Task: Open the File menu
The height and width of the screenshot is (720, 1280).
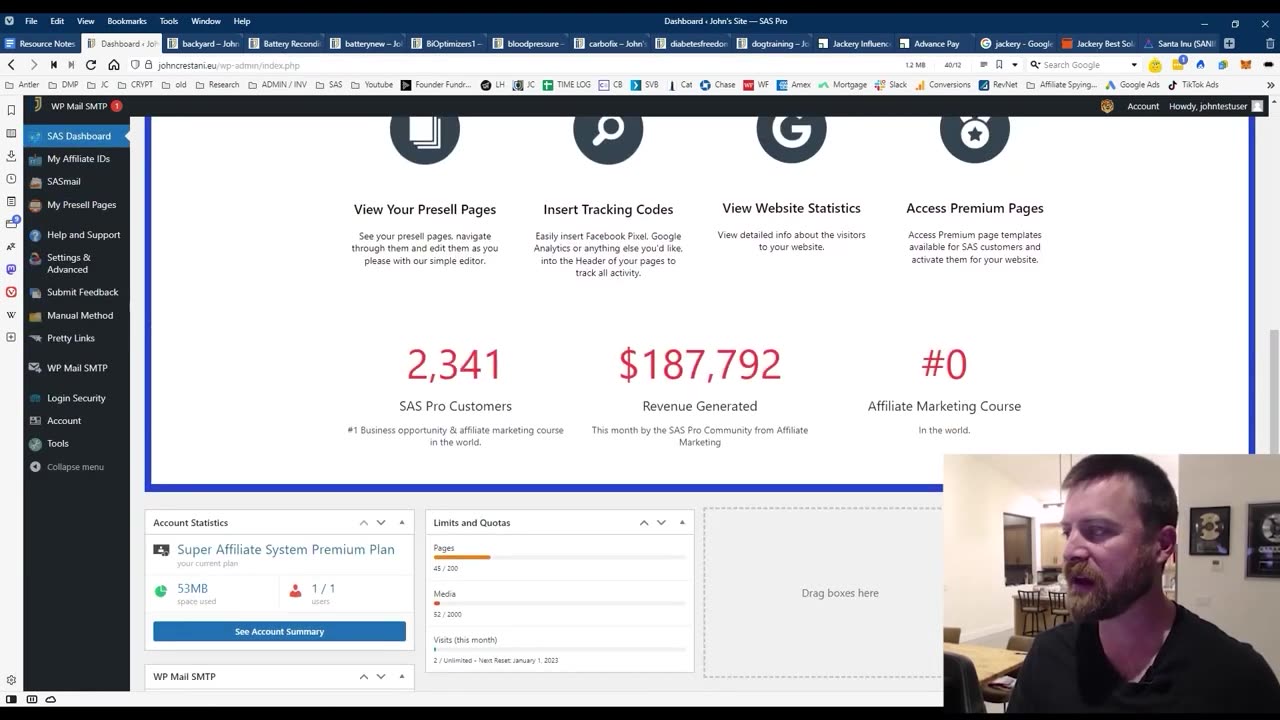Action: tap(31, 21)
